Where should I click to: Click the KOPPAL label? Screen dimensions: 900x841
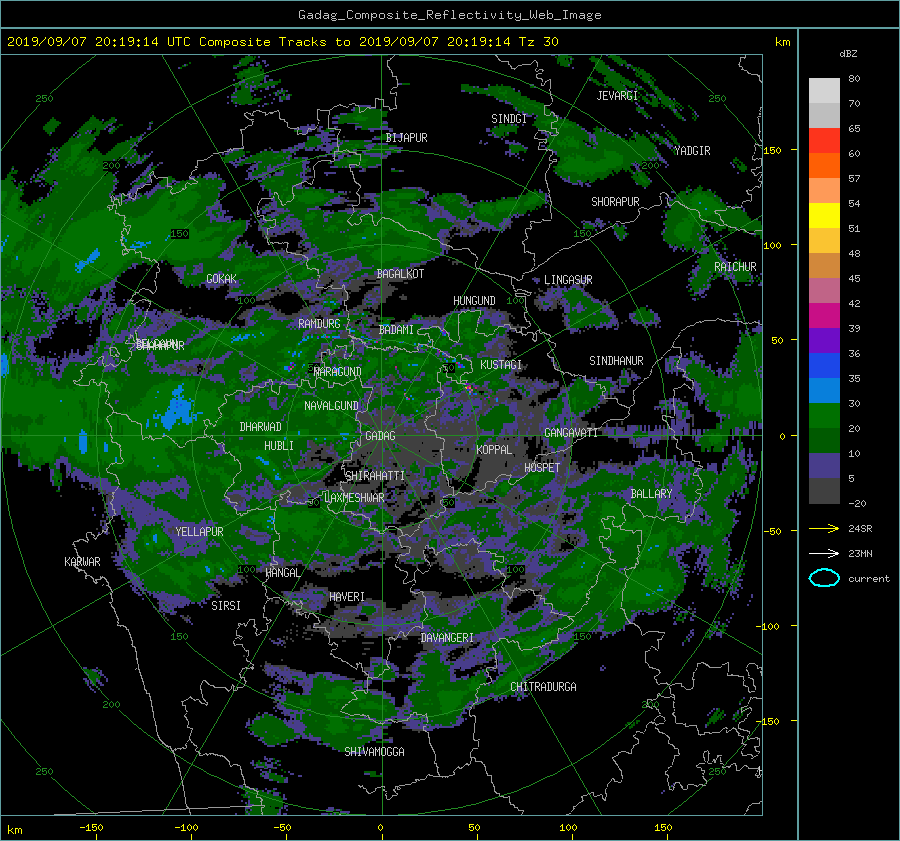tap(494, 450)
